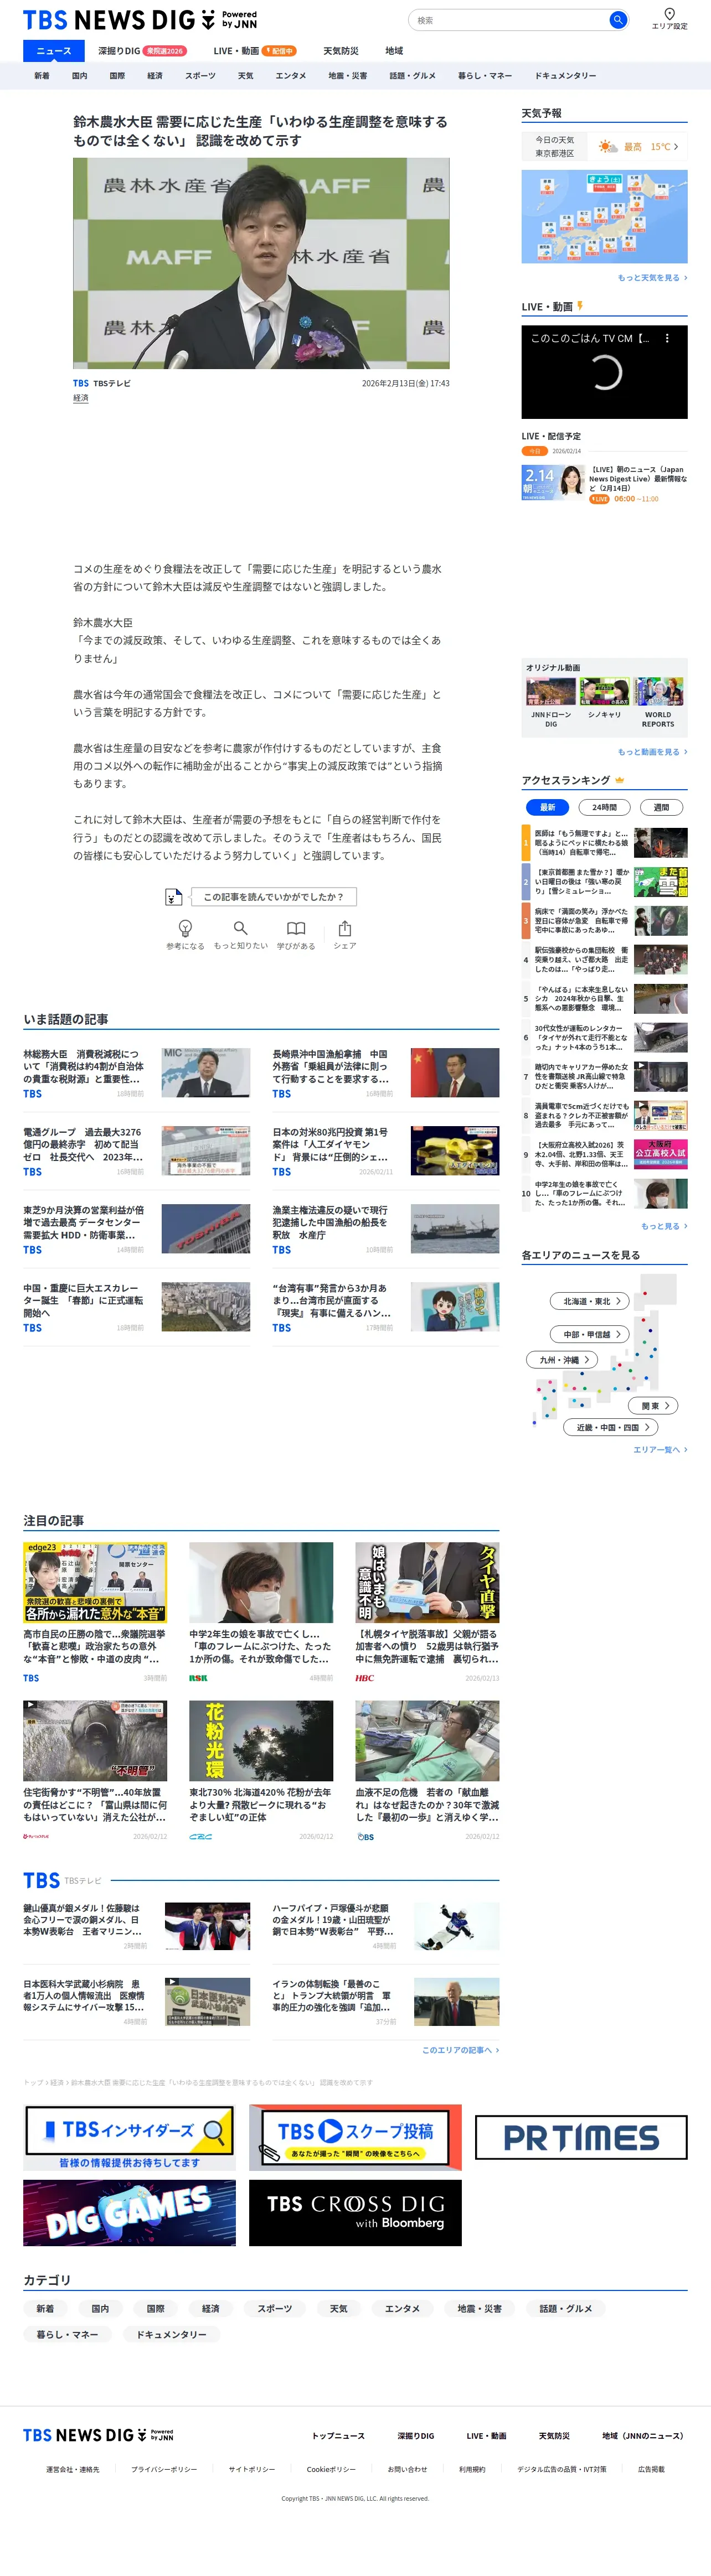711x2576 pixels.
Task: Open the 深掘りDIG tab
Action: coord(119,51)
